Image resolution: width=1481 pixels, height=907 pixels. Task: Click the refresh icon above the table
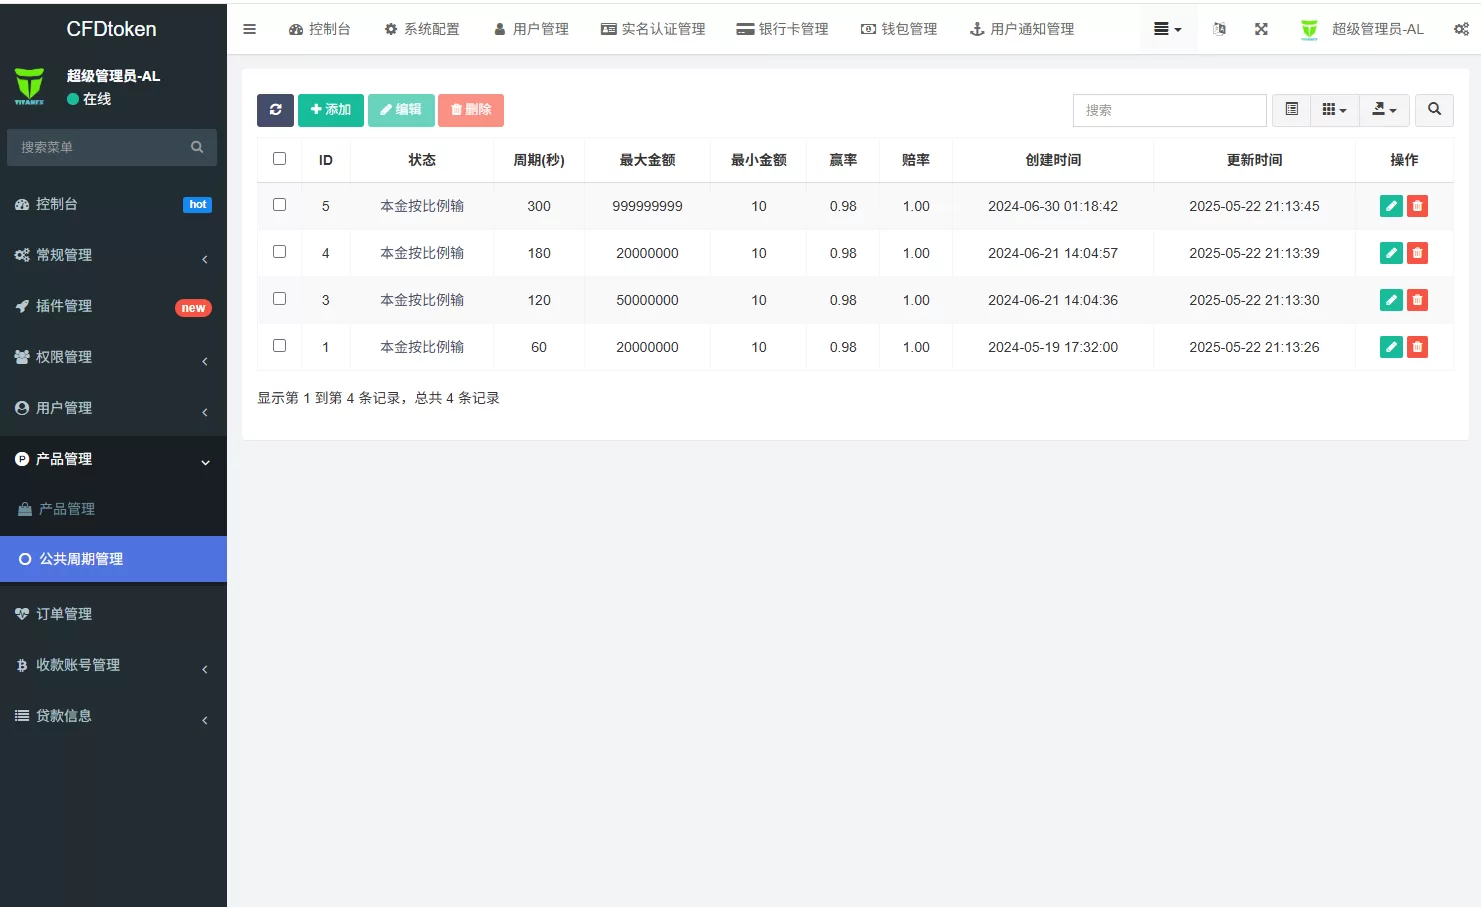point(275,110)
